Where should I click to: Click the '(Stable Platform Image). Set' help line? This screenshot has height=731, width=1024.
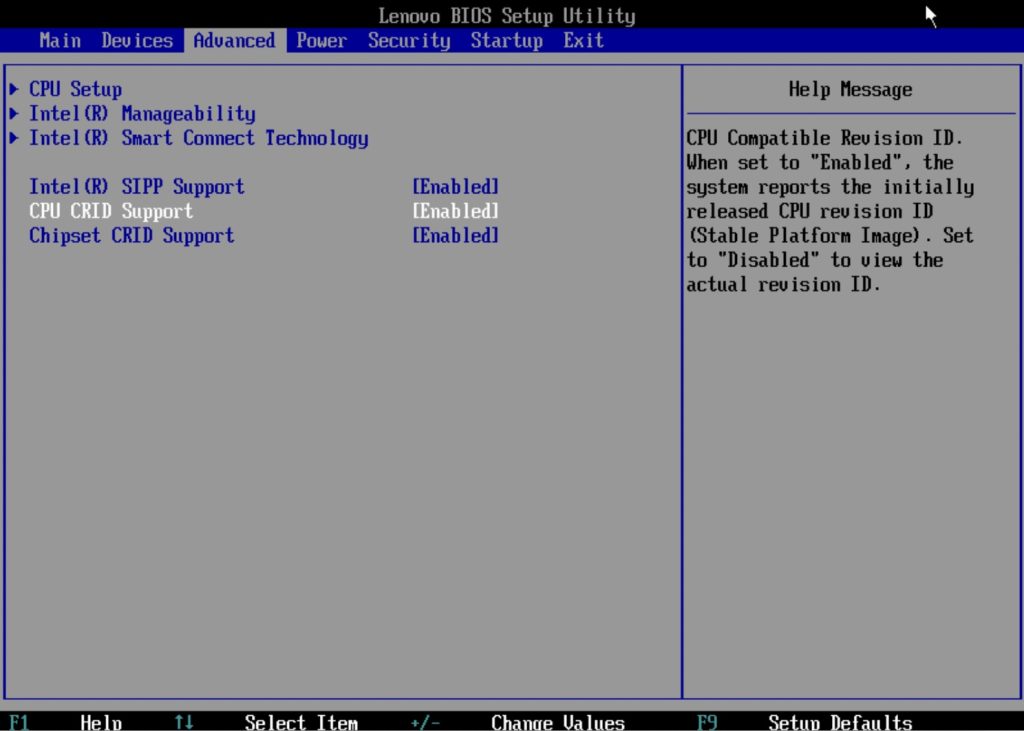830,235
